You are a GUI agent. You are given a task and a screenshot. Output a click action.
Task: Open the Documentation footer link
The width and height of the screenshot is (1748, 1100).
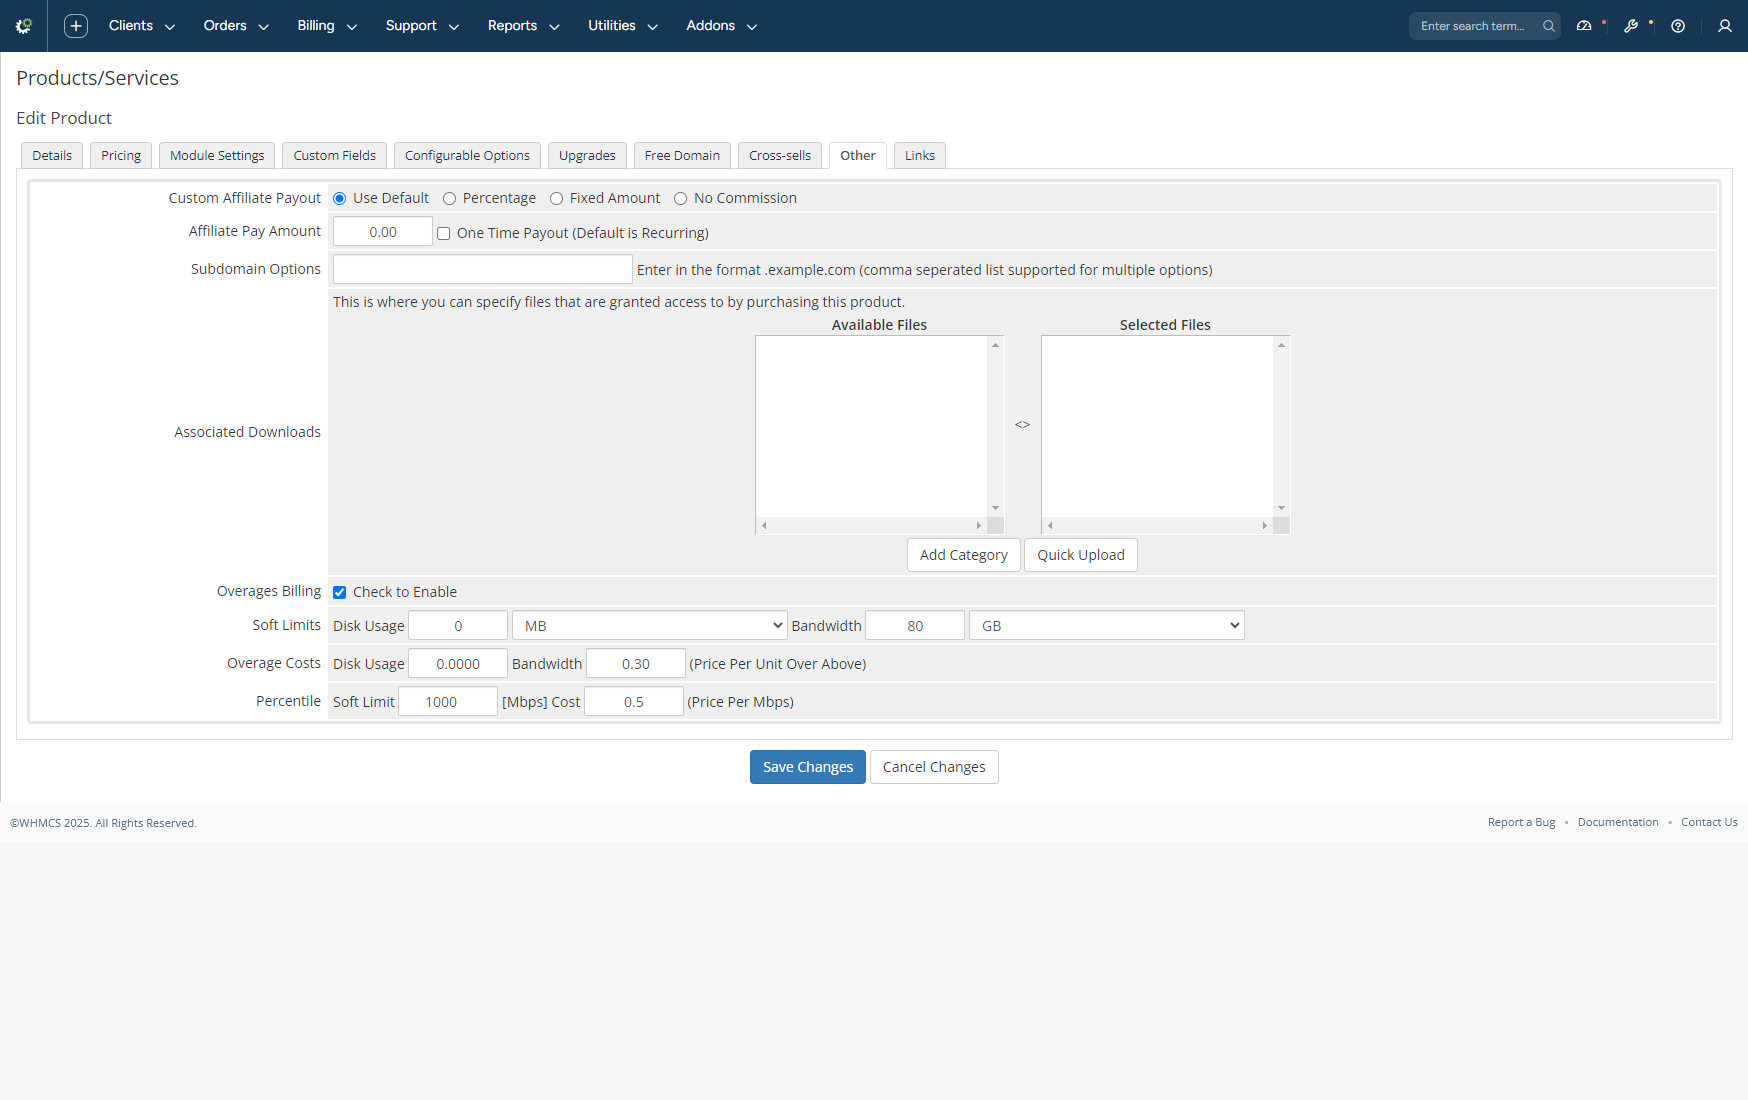click(x=1618, y=822)
